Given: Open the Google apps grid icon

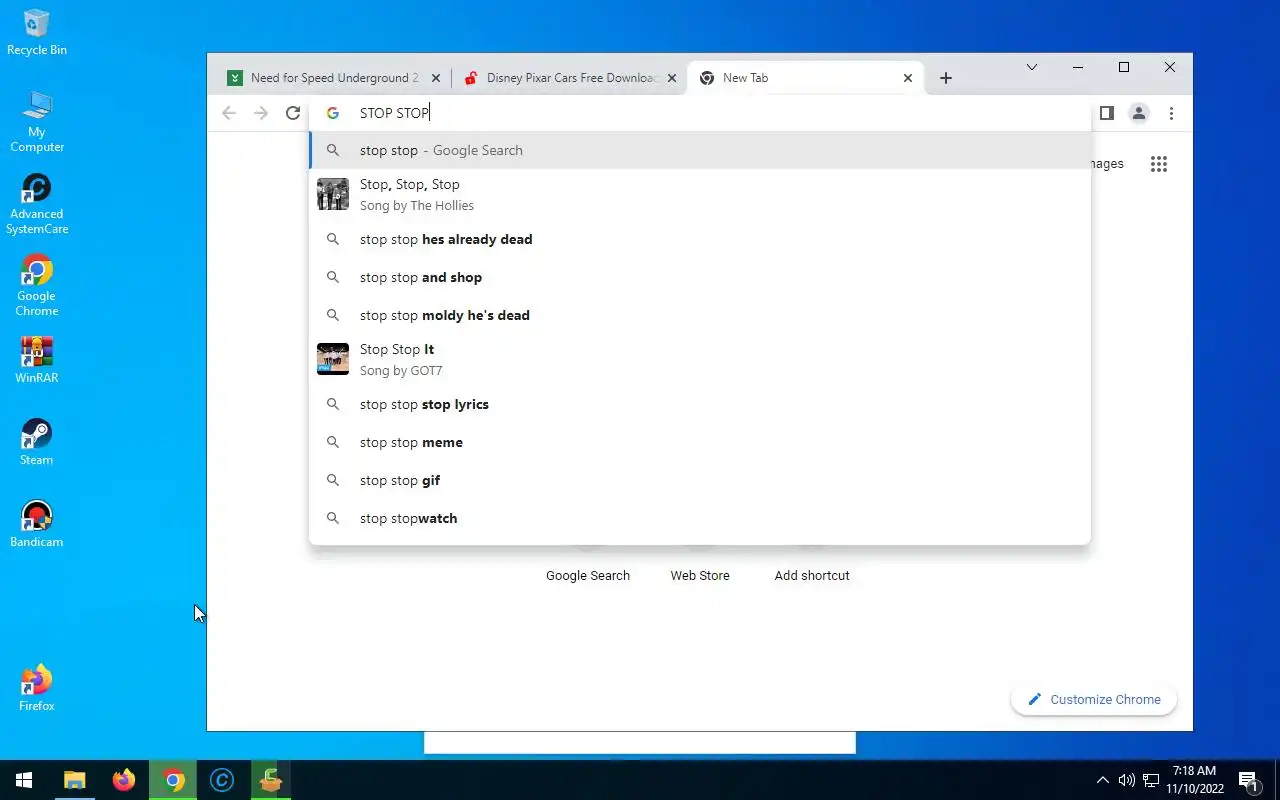Looking at the screenshot, I should [x=1159, y=164].
